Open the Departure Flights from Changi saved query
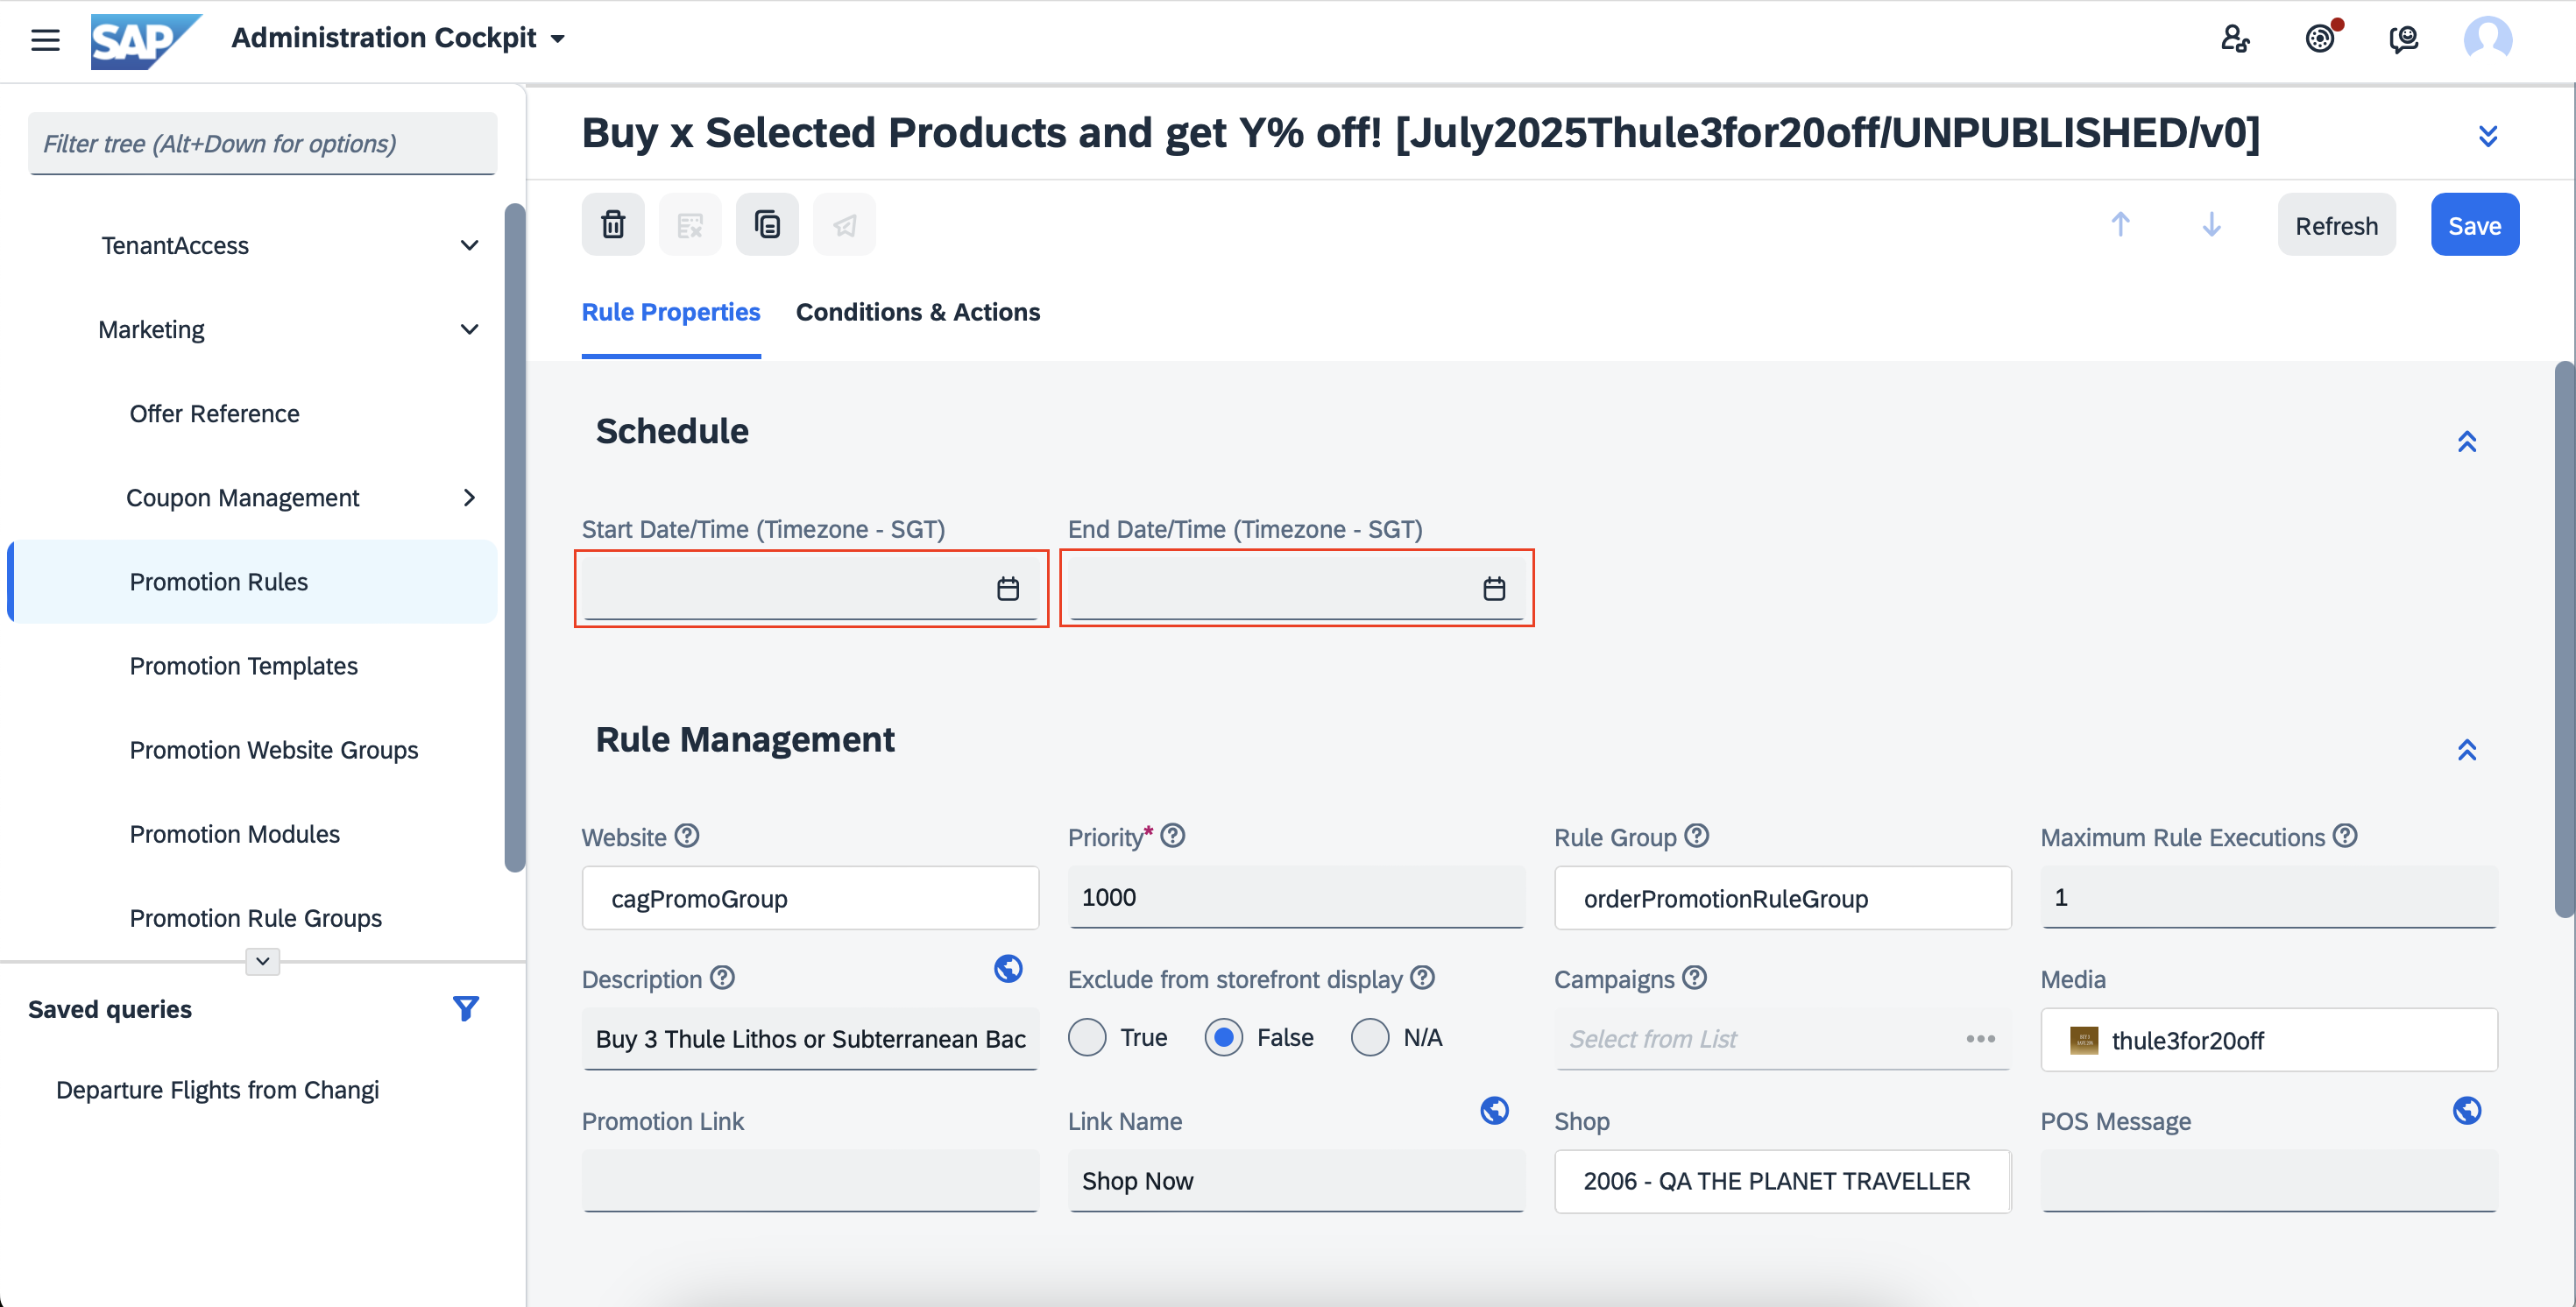 [217, 1089]
